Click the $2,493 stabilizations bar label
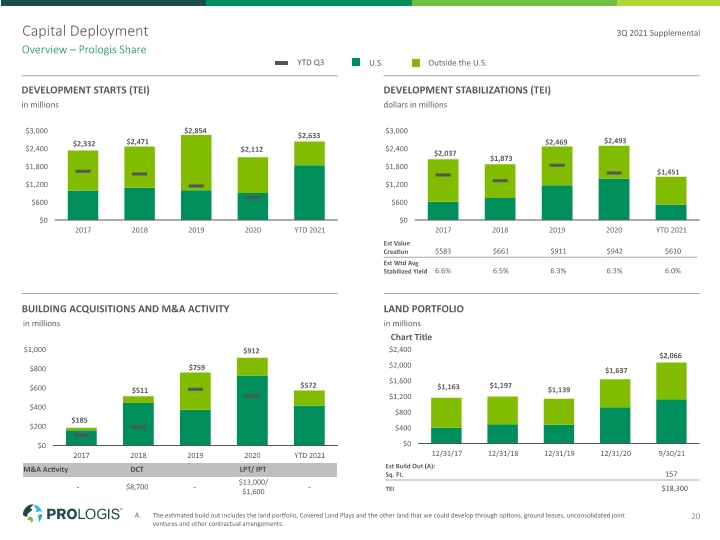The image size is (720, 540). click(x=615, y=141)
